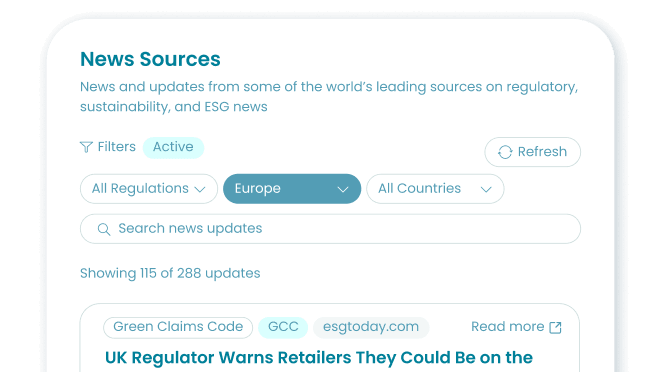Click the magnifier icon in search box
The height and width of the screenshot is (372, 650).
[104, 229]
